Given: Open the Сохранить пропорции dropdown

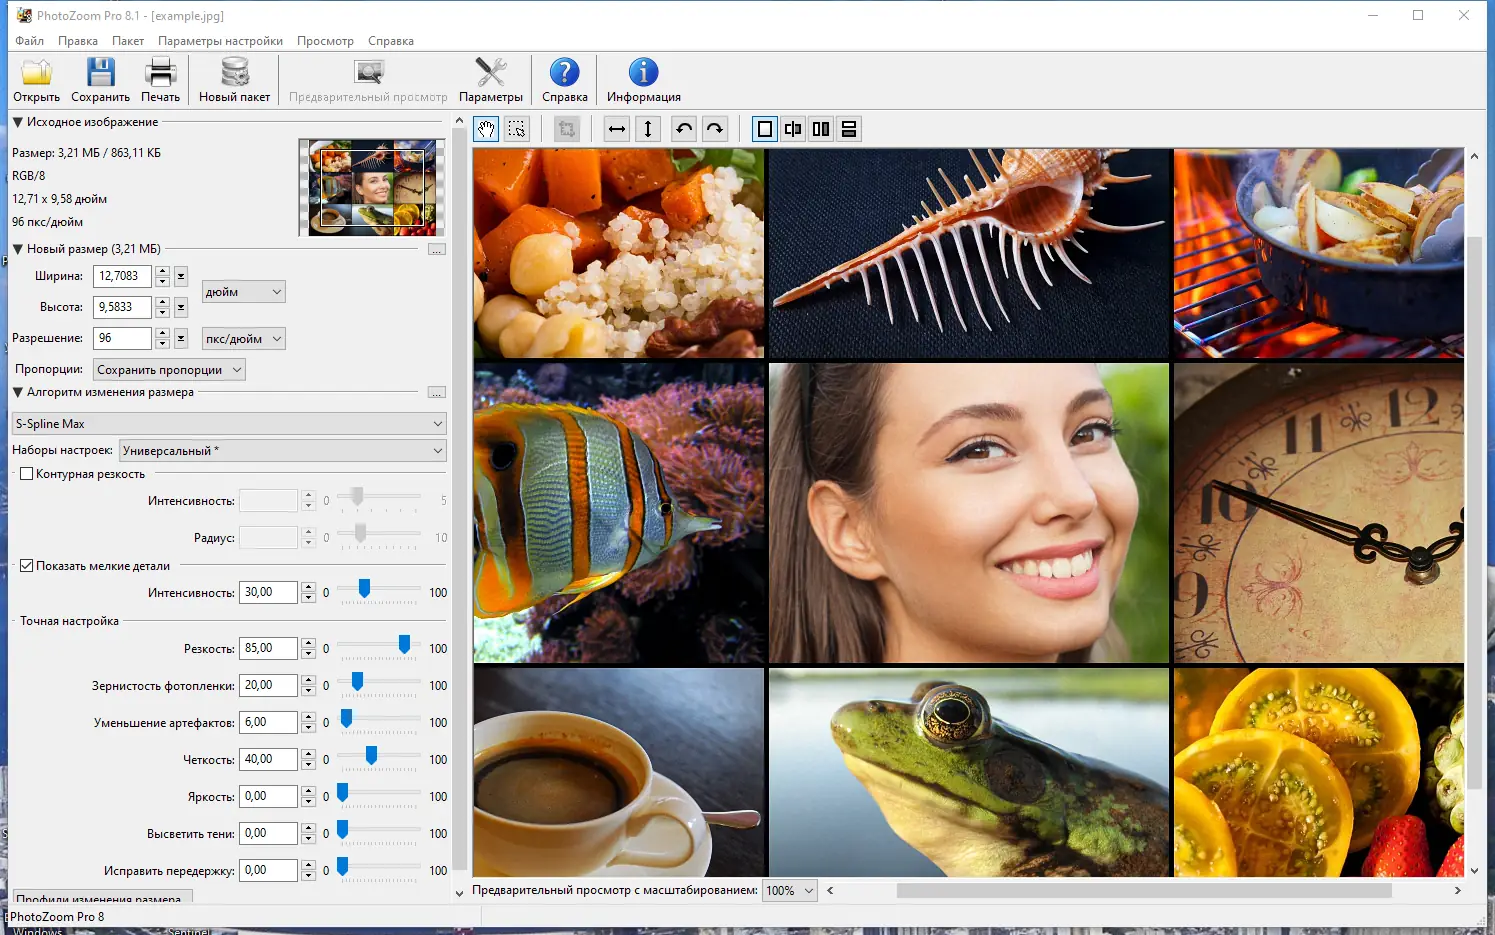Looking at the screenshot, I should [169, 370].
